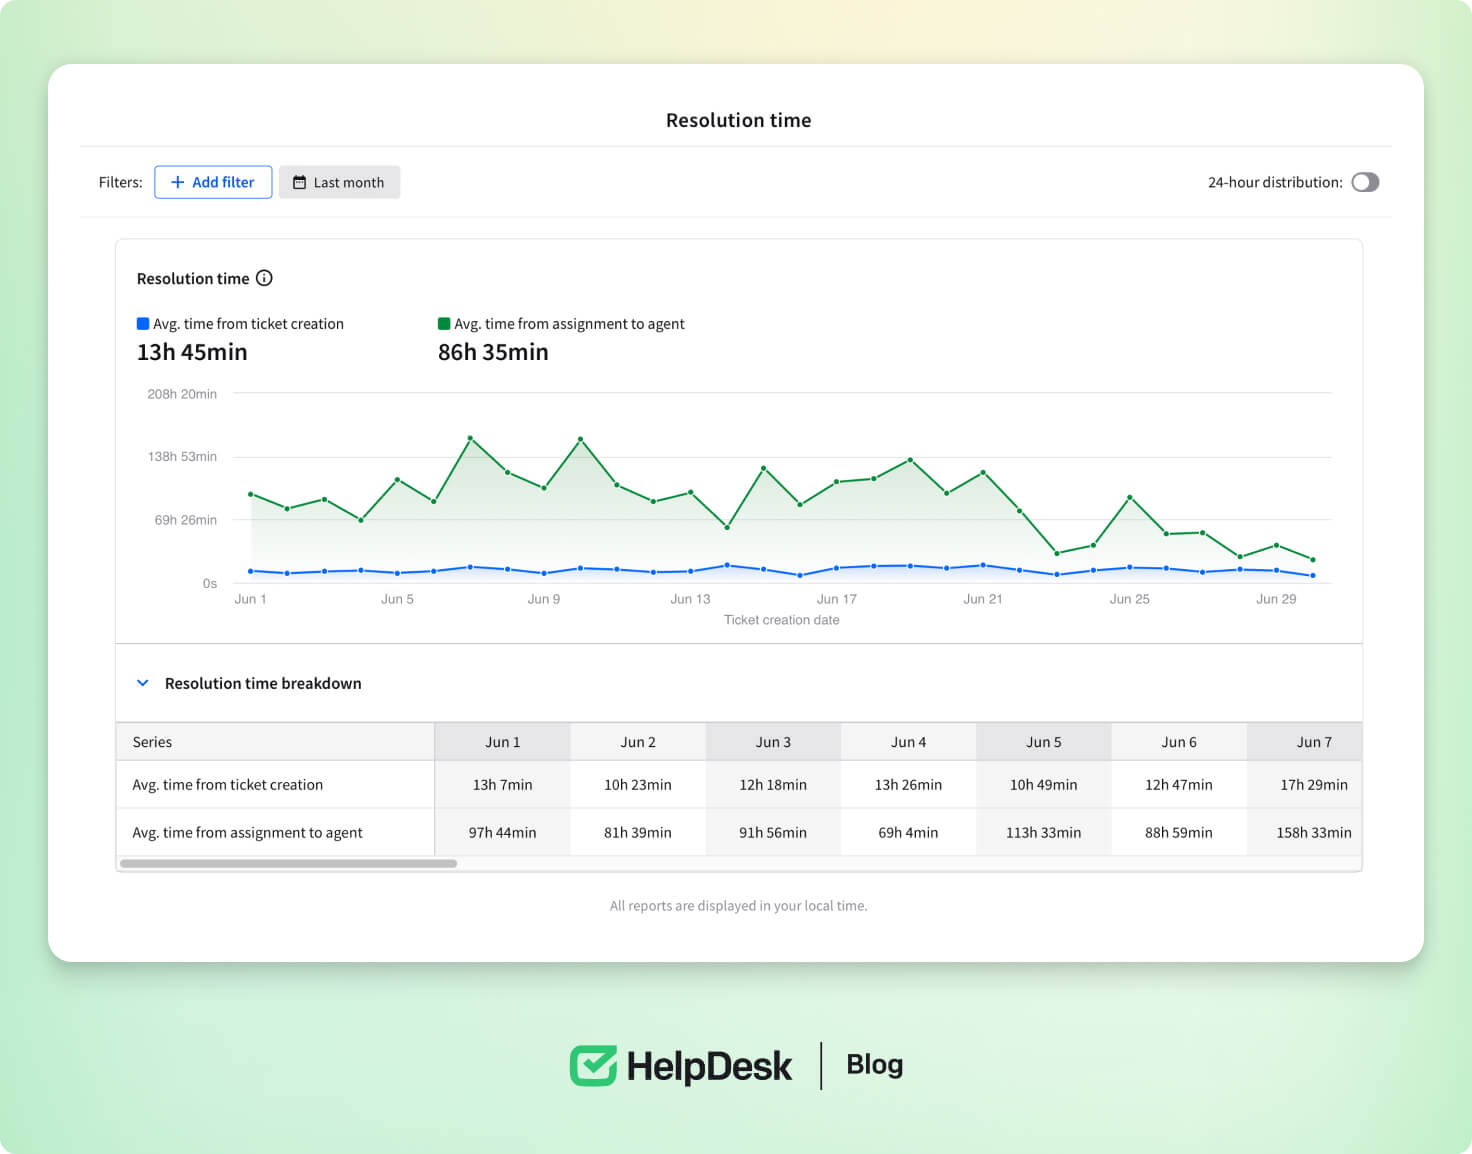This screenshot has height=1154, width=1472.
Task: Click the green assignment to agent legend square
Action: [444, 324]
